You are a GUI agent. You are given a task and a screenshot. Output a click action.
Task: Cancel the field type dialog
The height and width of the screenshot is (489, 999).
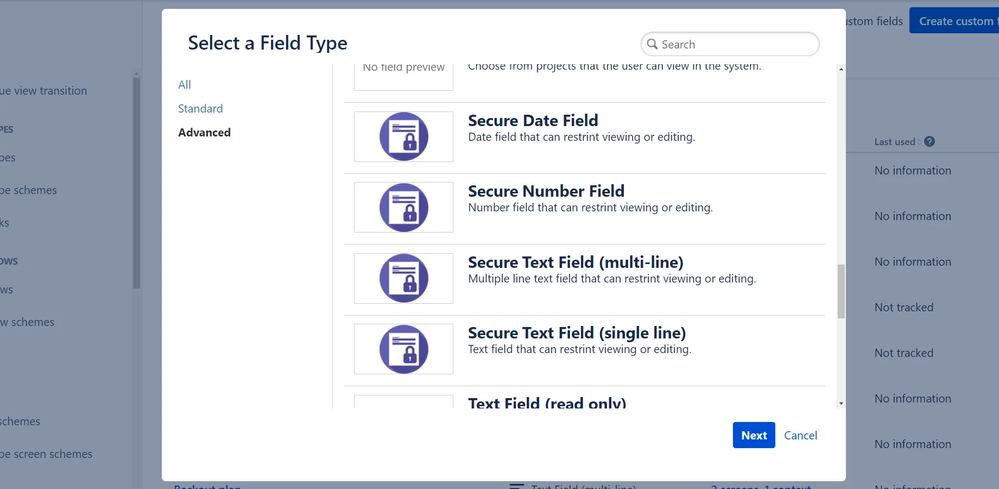(800, 436)
